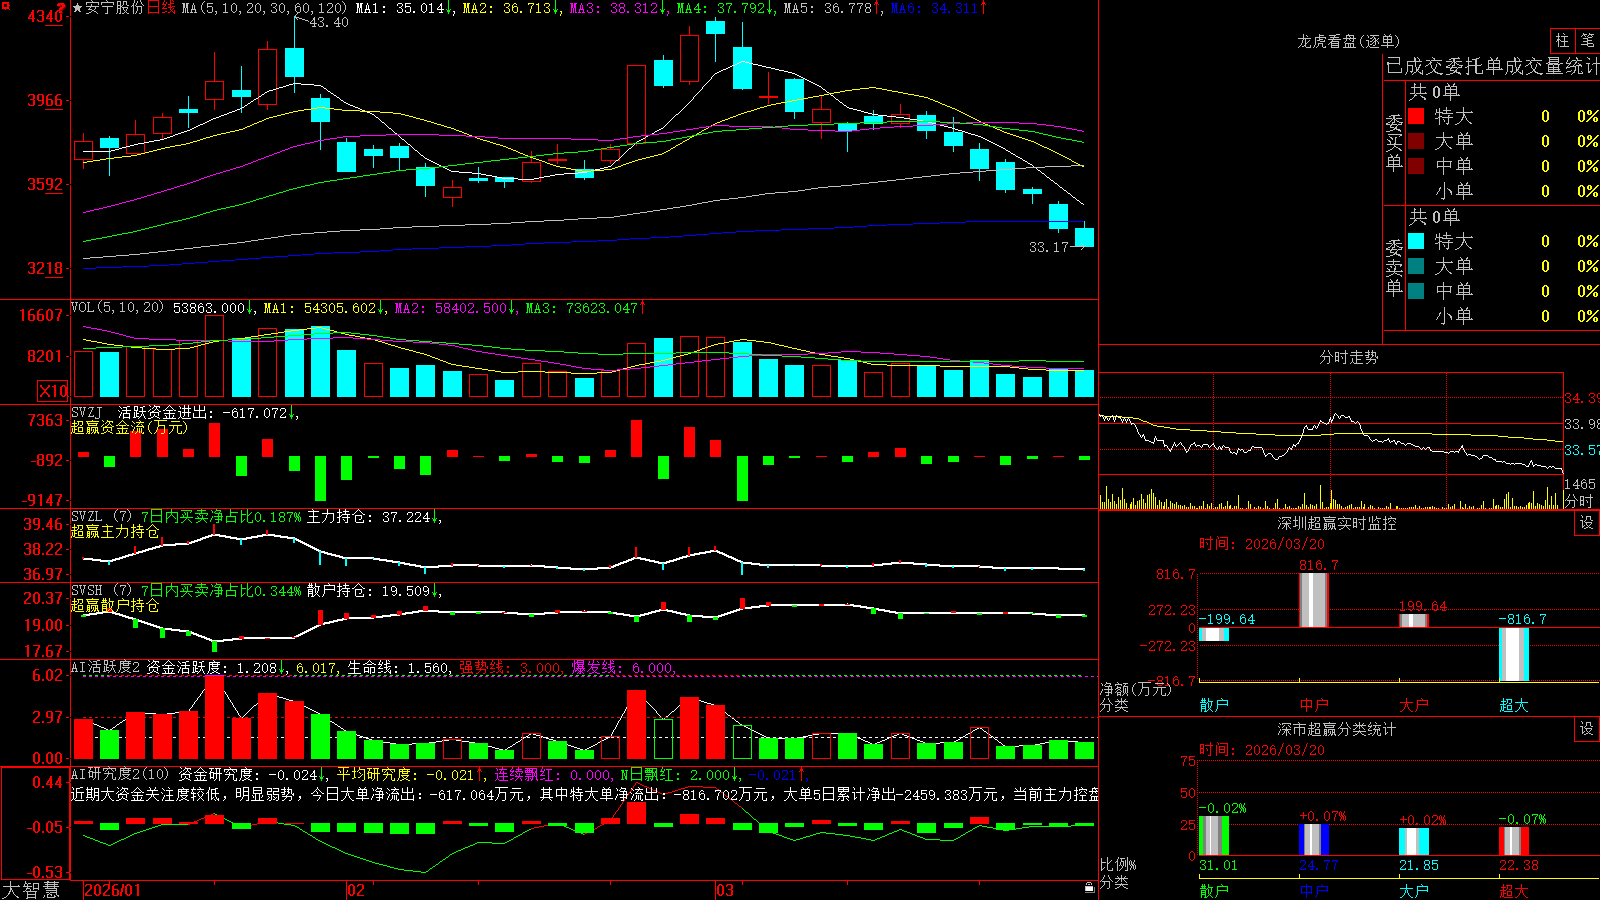
Task: Select the dark red 大单 buy-order swatch
Action: (1416, 141)
